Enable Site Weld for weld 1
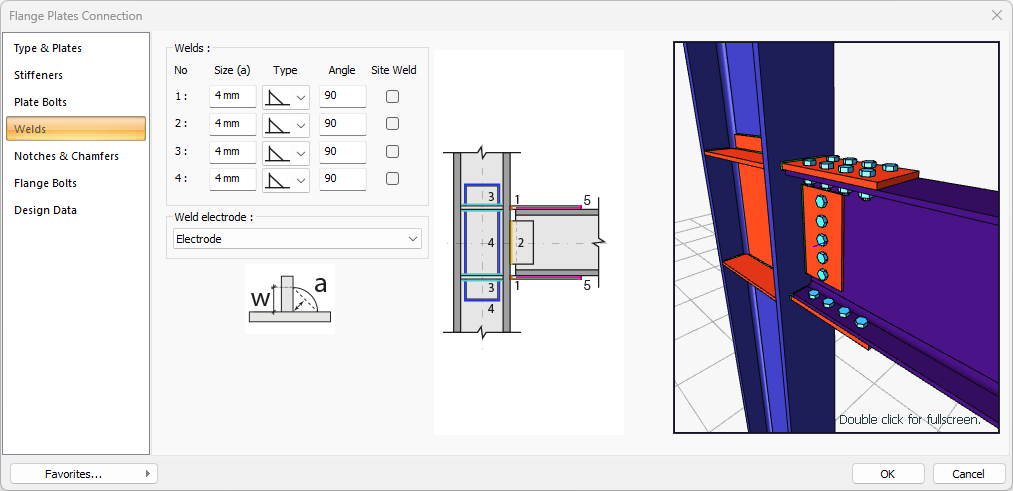 tap(393, 97)
